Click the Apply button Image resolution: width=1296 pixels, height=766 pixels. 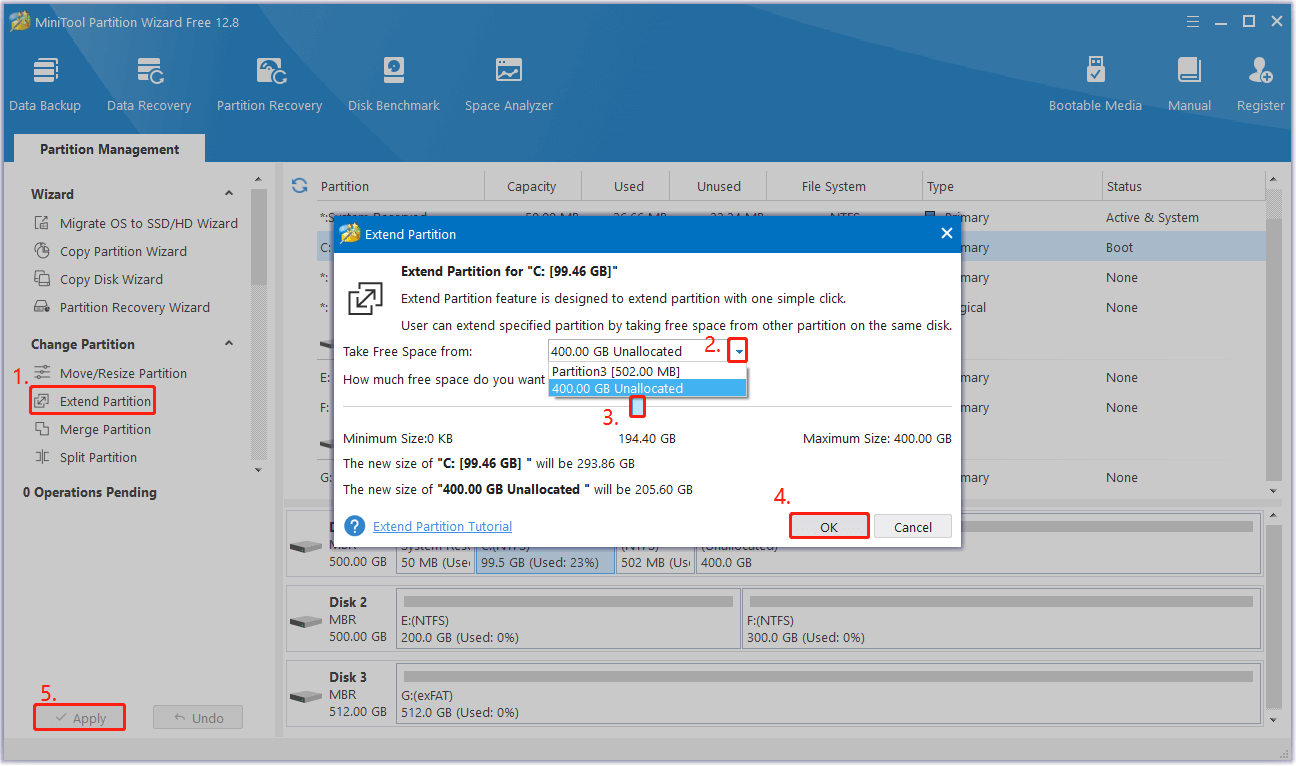[80, 718]
